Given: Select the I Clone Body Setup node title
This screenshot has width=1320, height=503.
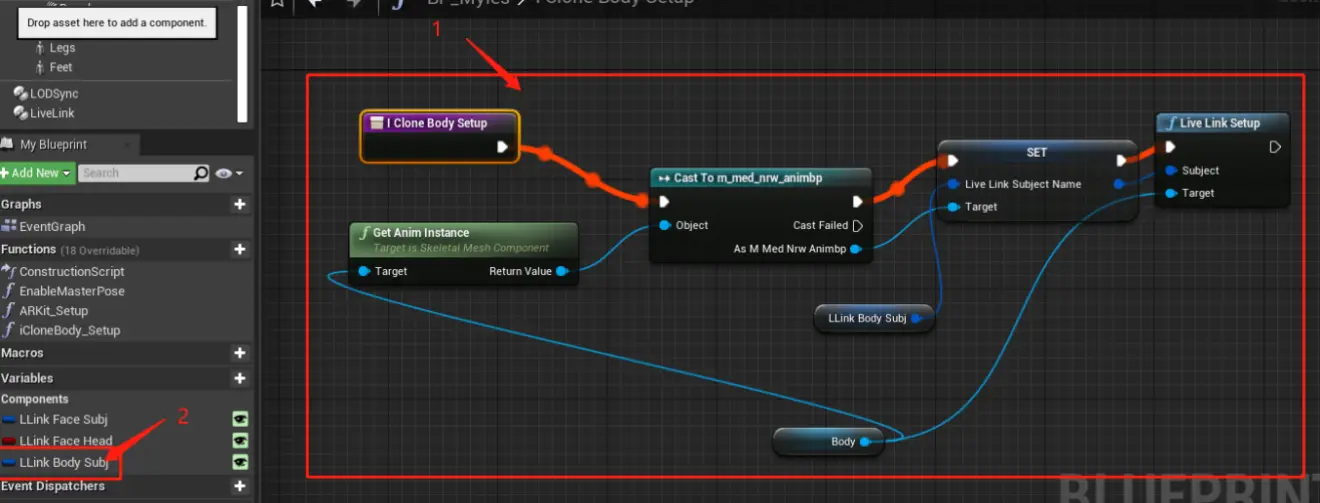Looking at the screenshot, I should pos(437,123).
